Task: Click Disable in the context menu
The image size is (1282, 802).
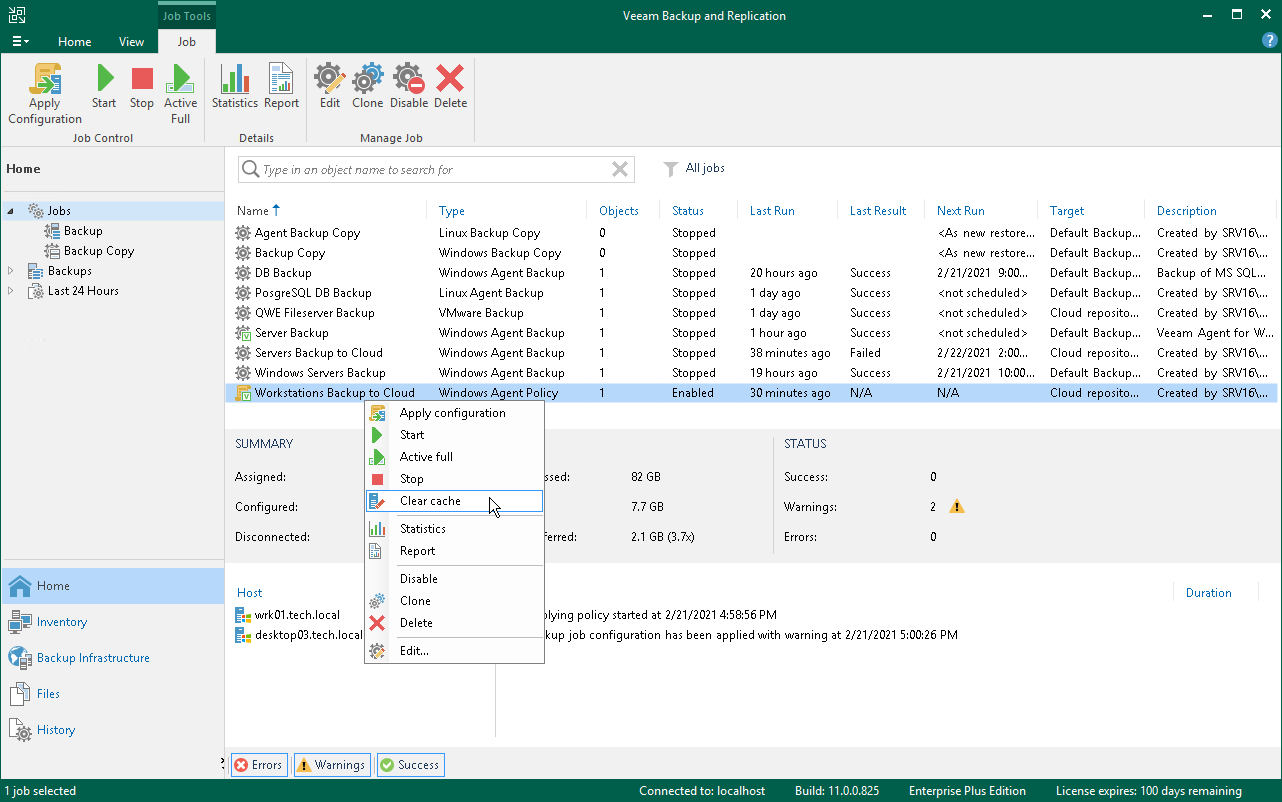Action: 454,579
